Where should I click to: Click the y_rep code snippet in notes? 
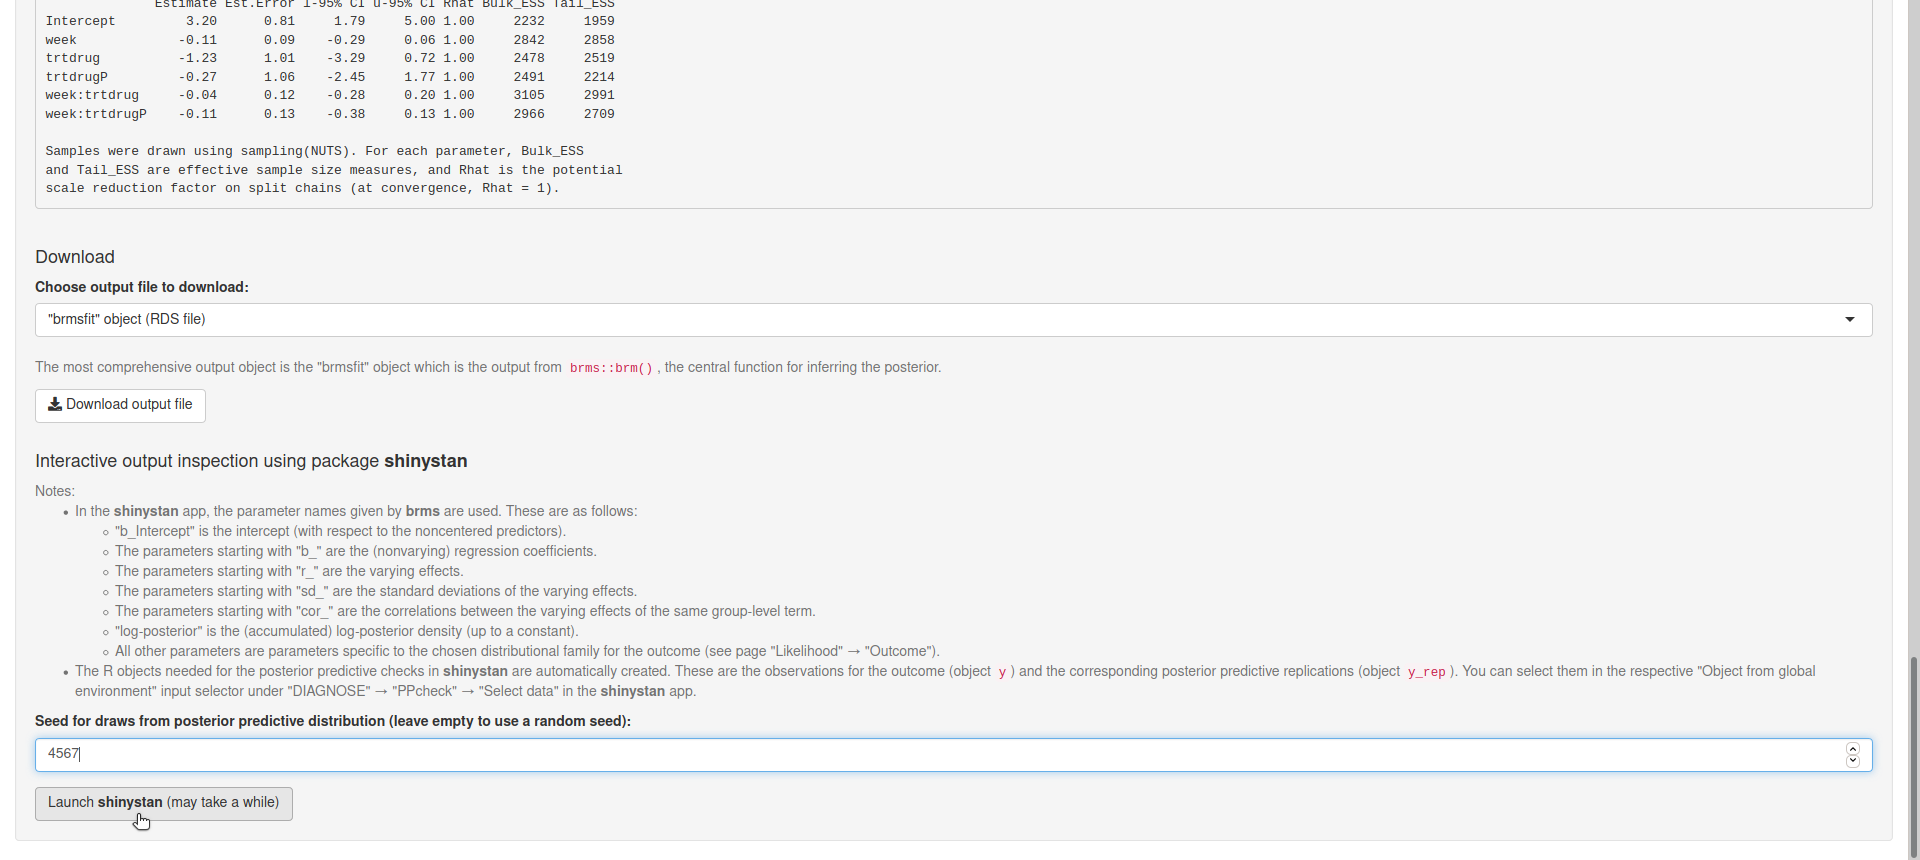(x=1426, y=672)
